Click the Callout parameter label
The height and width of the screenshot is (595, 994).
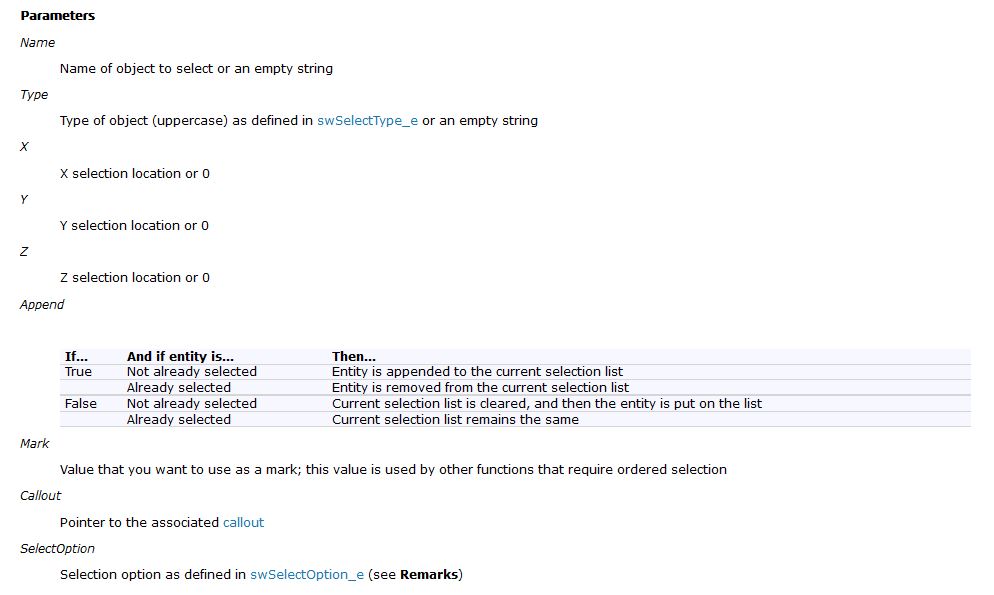[x=40, y=496]
